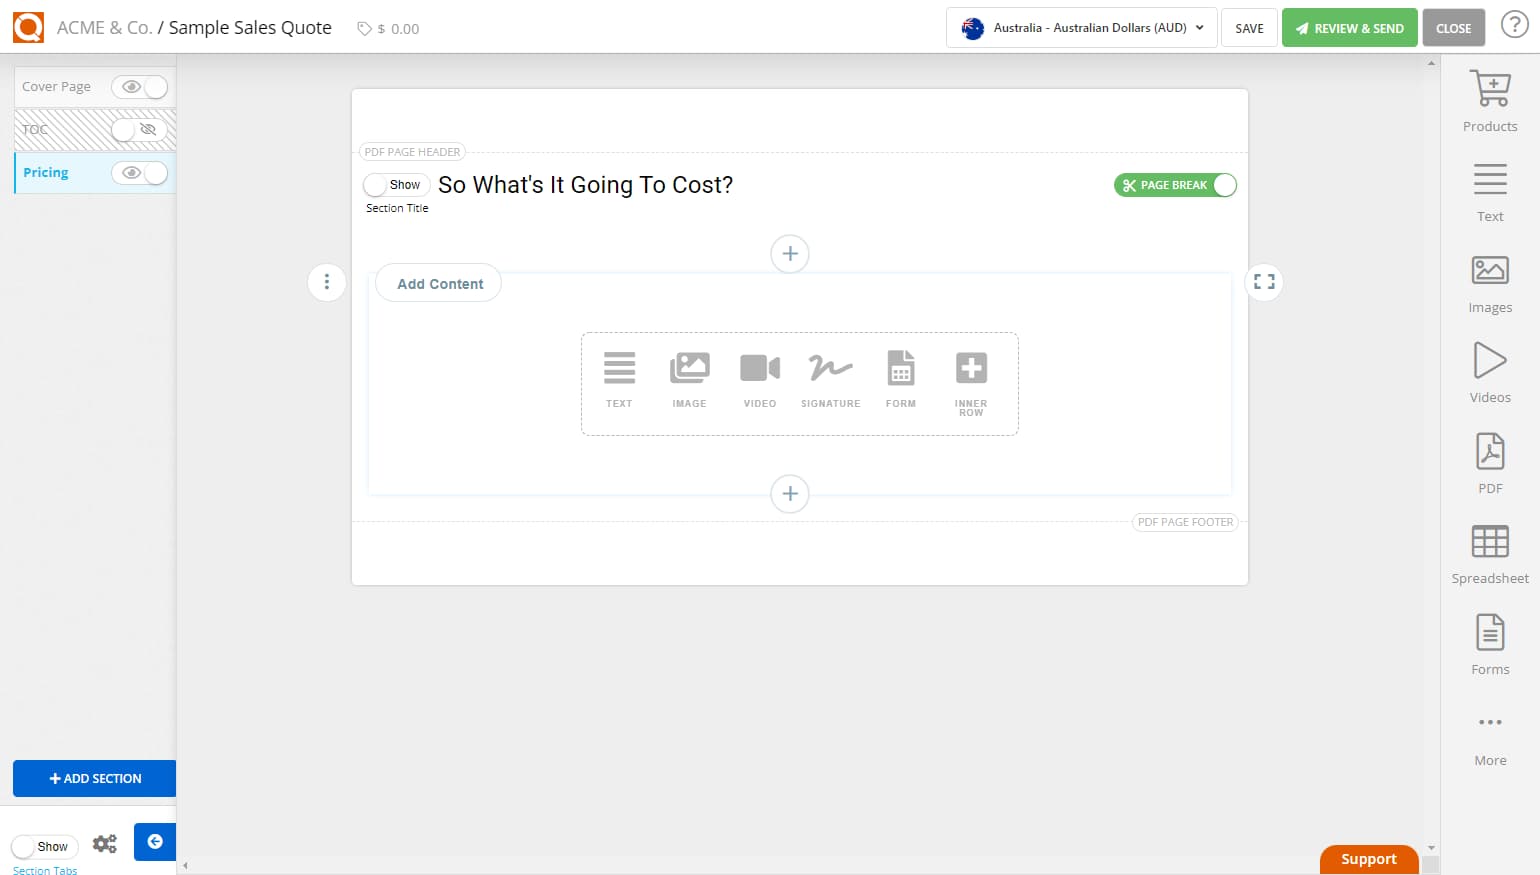This screenshot has height=875, width=1540.
Task: Click the Add Section button
Action: (94, 778)
